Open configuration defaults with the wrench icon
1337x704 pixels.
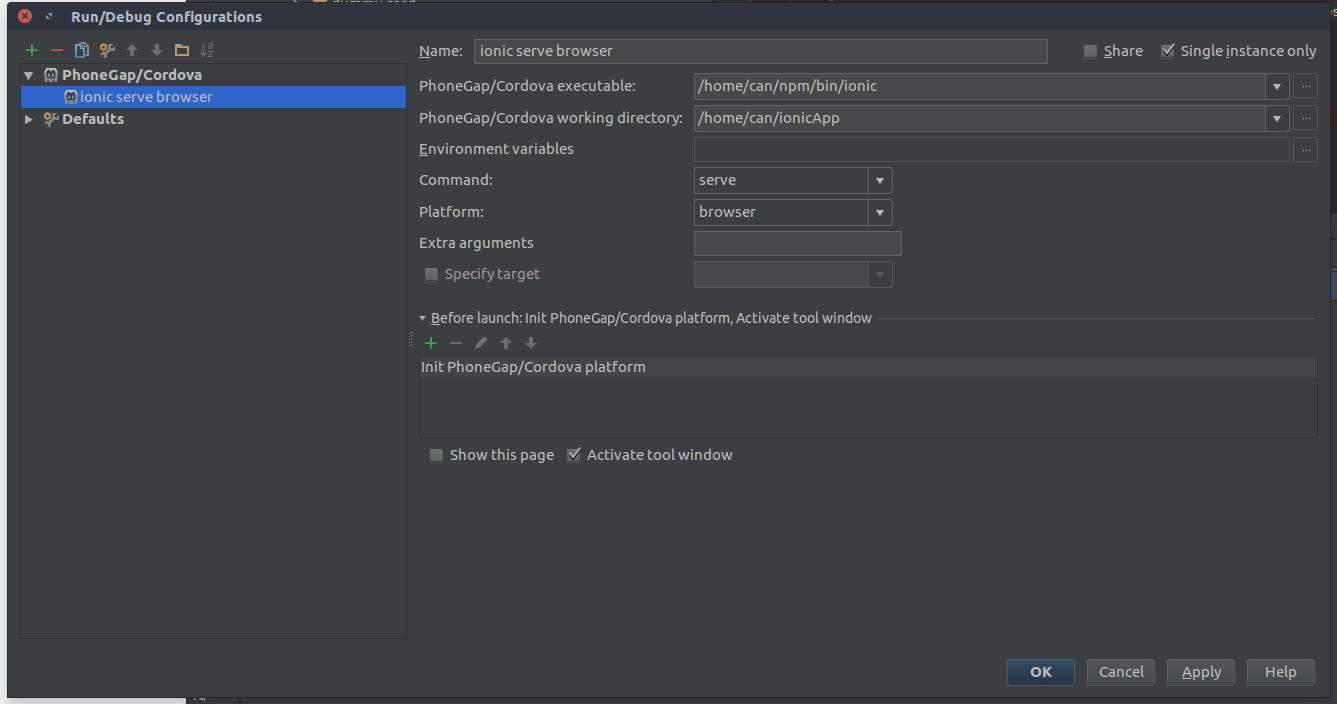coord(106,49)
